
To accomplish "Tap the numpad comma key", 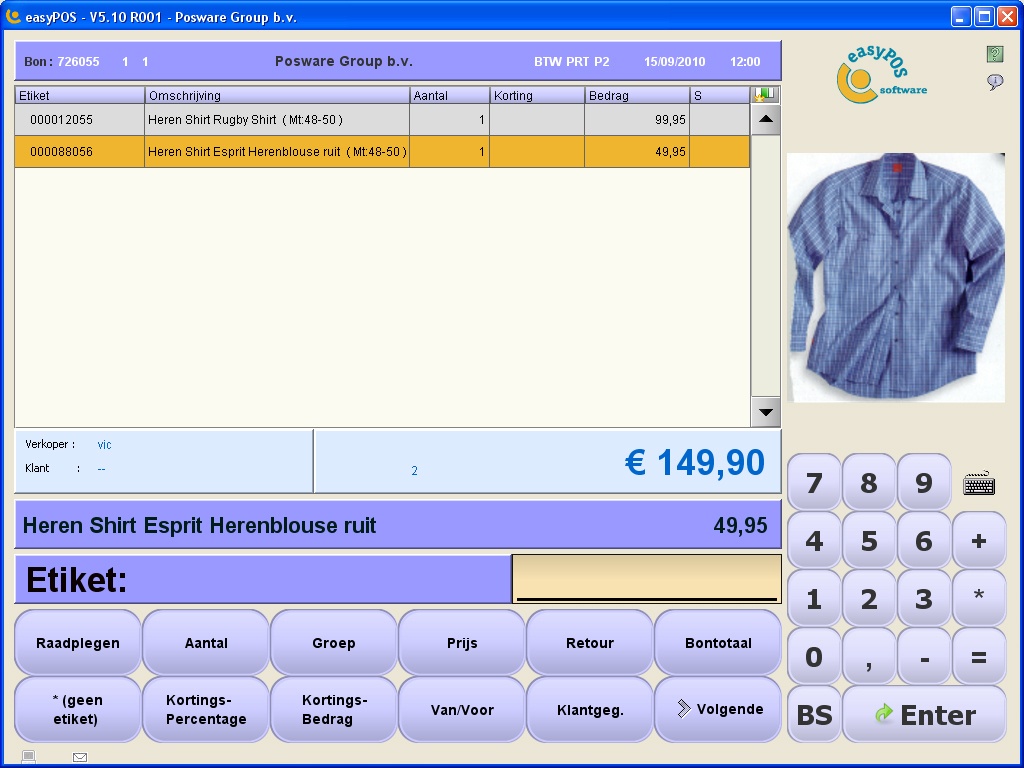I will [869, 656].
